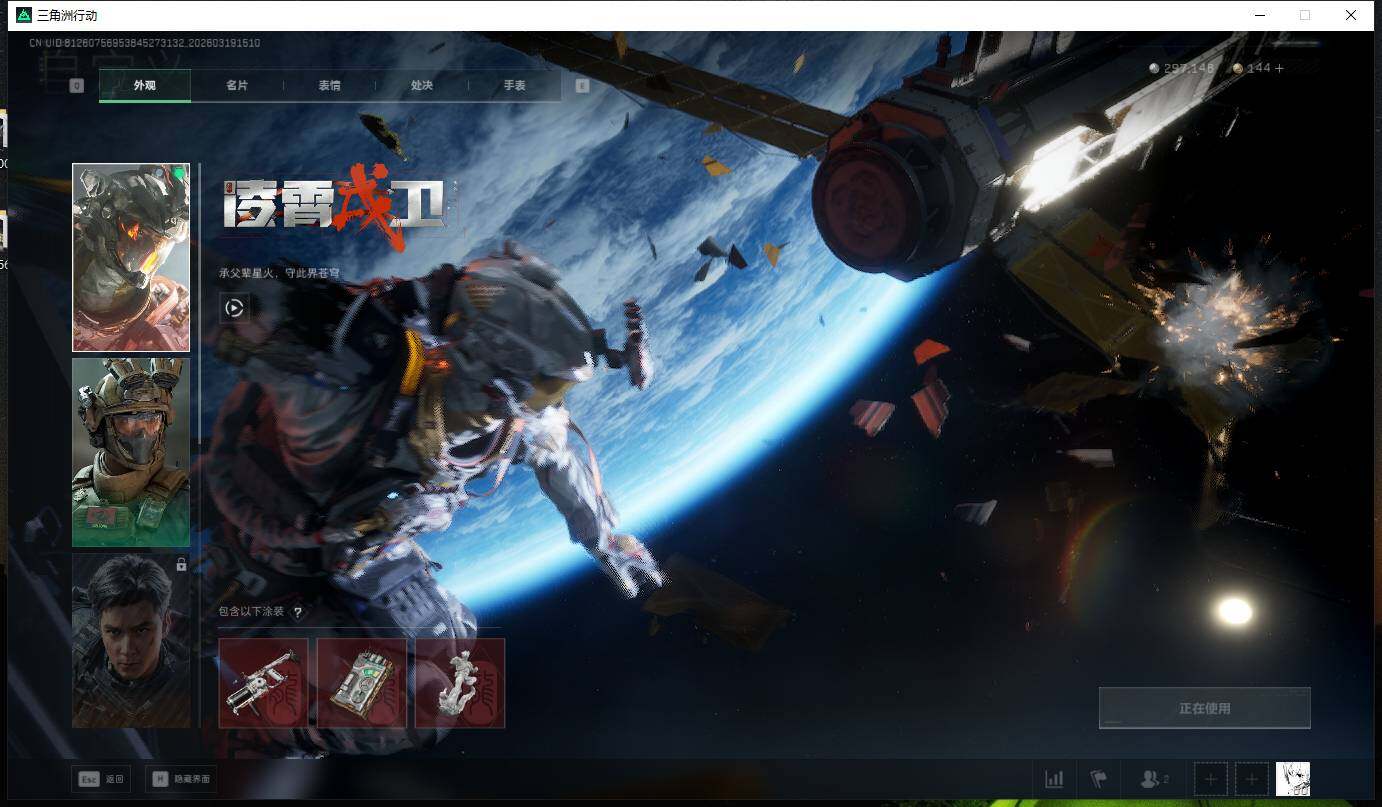
Task: Open the player avatar in bottom bar
Action: pyautogui.click(x=1293, y=779)
